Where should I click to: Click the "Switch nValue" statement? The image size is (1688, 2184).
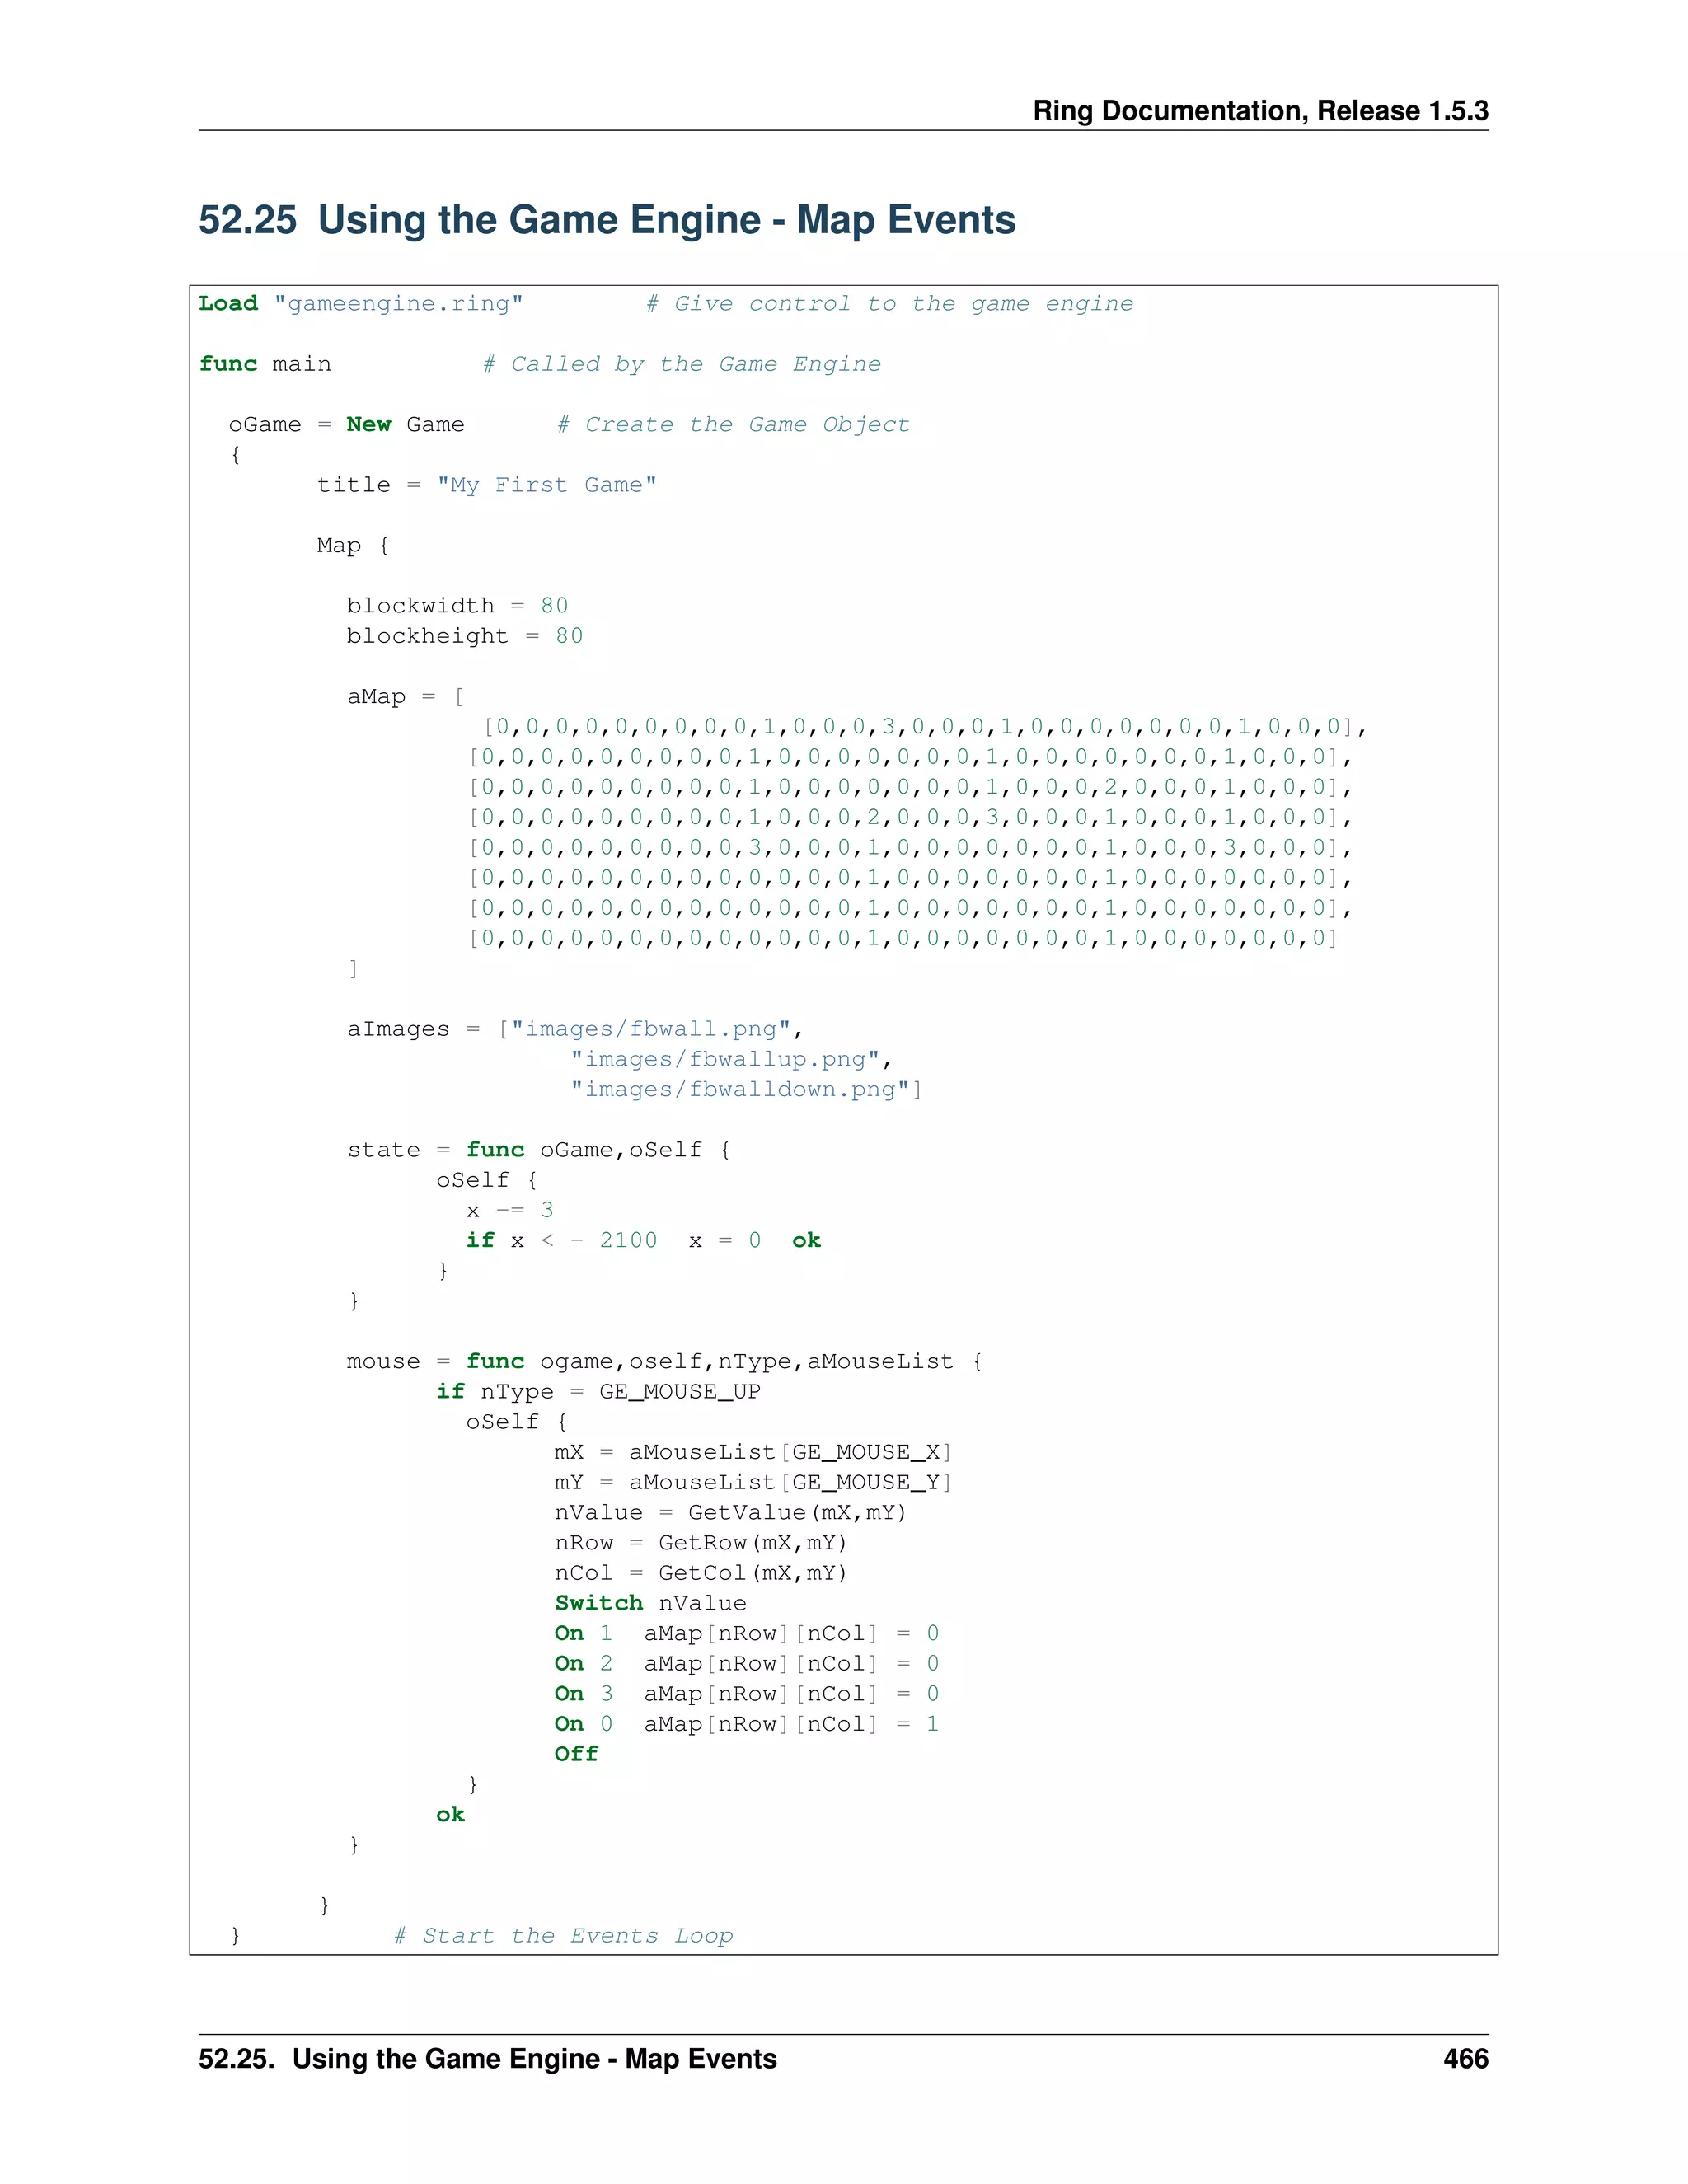650,1604
